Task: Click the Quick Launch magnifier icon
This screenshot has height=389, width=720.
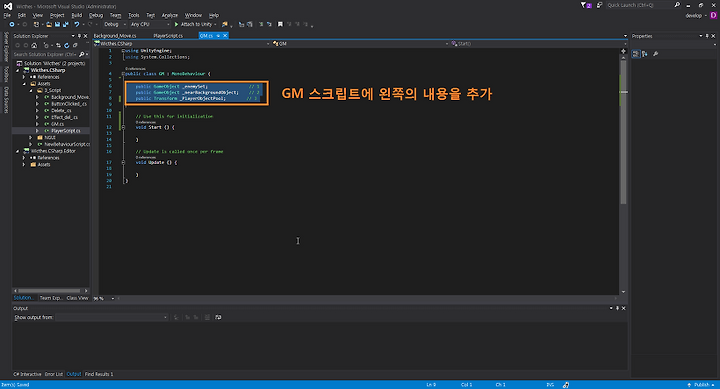Action: [x=677, y=5]
